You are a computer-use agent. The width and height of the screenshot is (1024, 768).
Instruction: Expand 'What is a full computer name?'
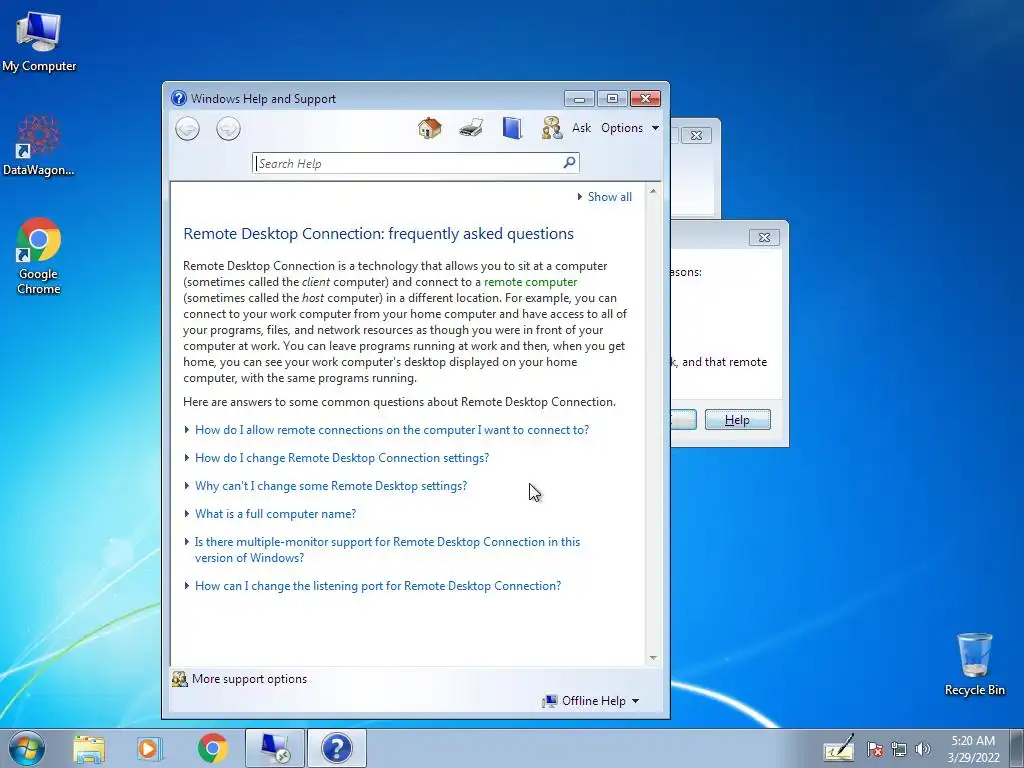point(276,514)
